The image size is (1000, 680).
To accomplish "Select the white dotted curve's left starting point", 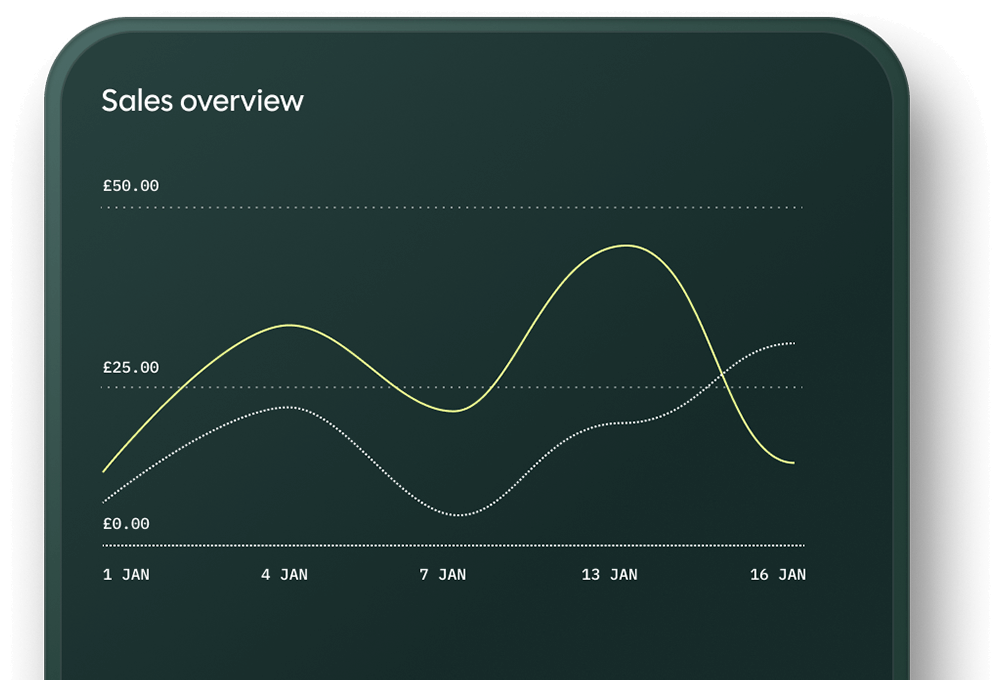I will tap(104, 502).
